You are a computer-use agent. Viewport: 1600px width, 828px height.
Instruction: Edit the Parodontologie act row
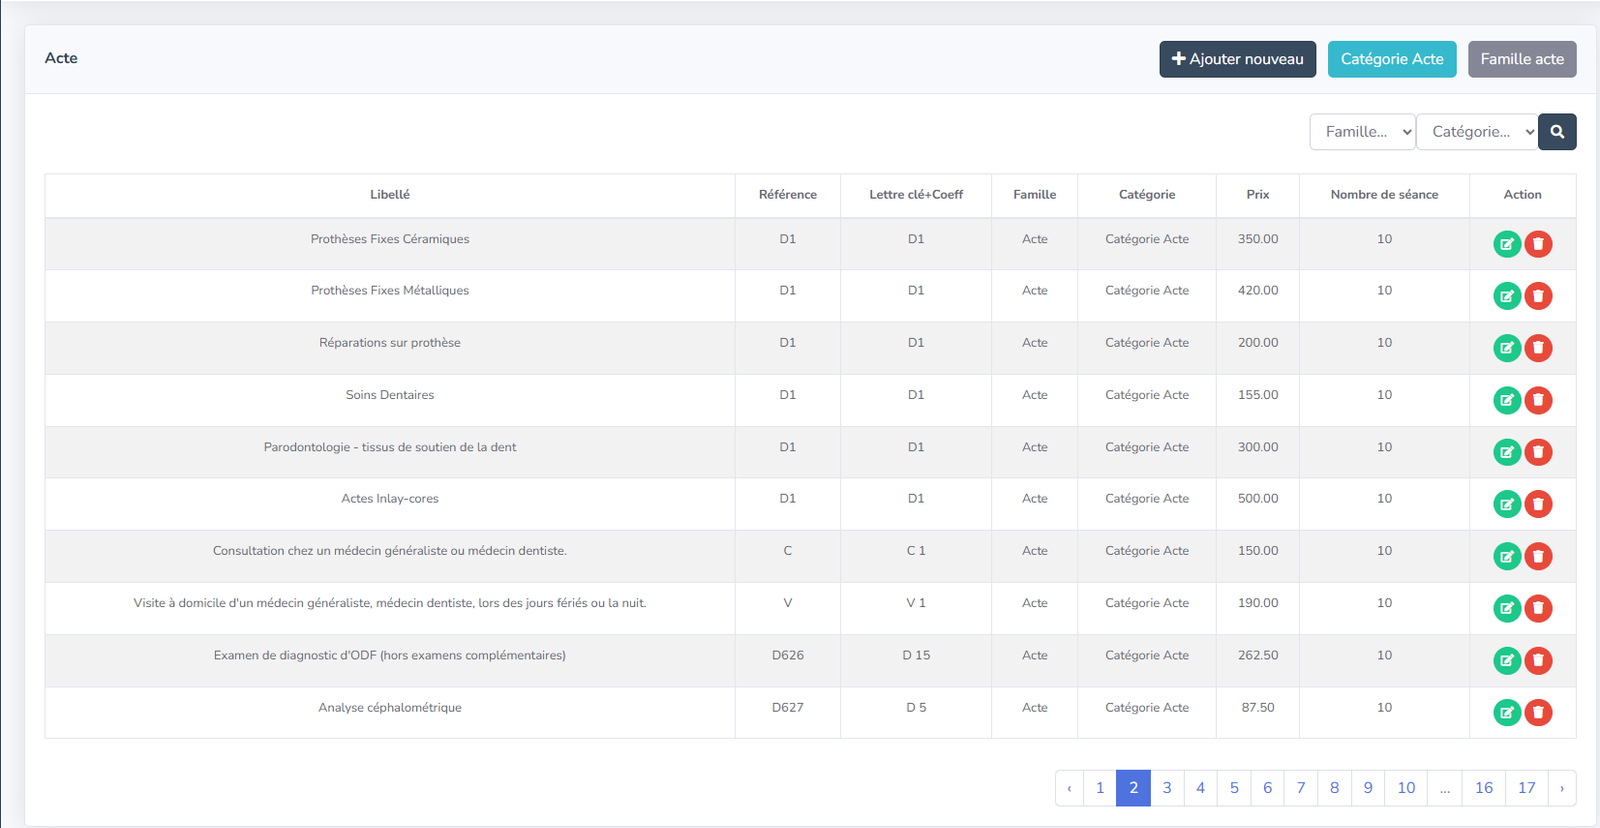[x=1506, y=452]
